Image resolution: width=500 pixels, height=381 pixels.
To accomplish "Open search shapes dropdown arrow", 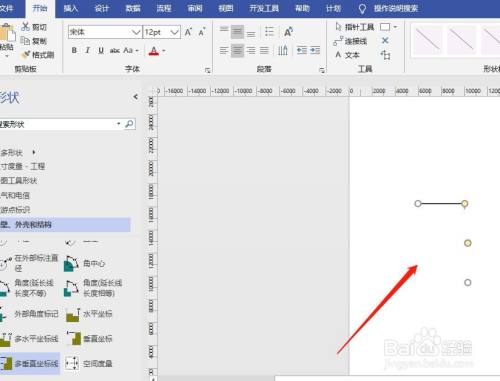I will tap(119, 124).
